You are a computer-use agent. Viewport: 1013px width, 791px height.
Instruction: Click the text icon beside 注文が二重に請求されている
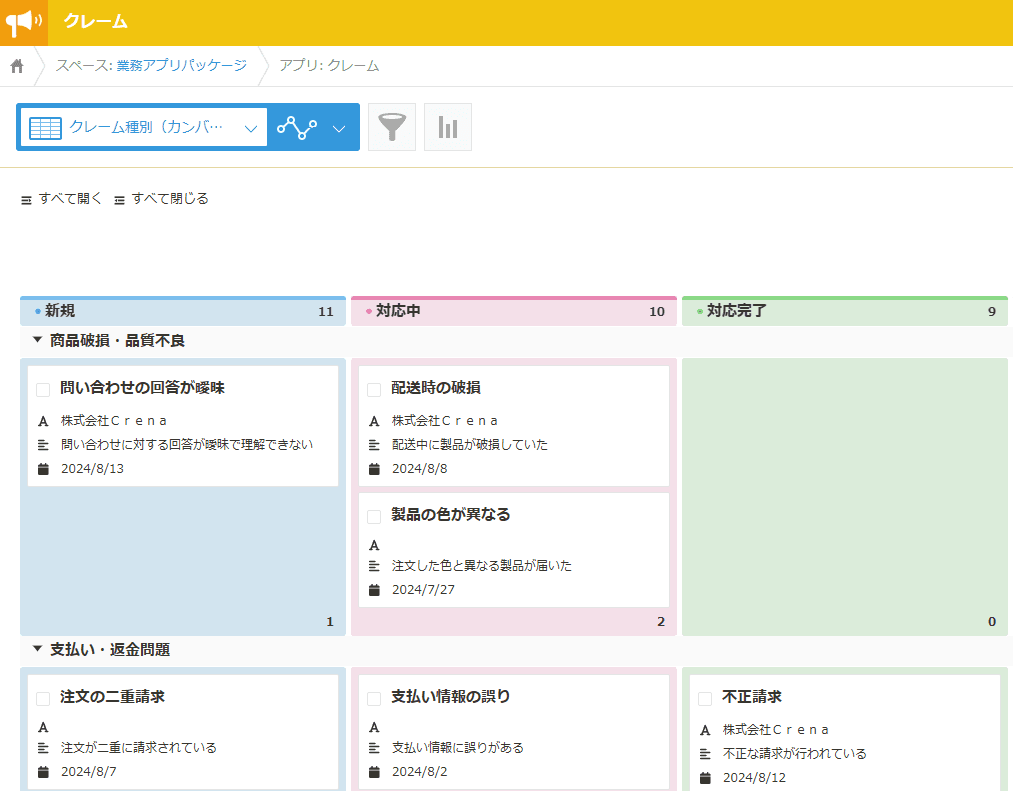pyautogui.click(x=43, y=748)
